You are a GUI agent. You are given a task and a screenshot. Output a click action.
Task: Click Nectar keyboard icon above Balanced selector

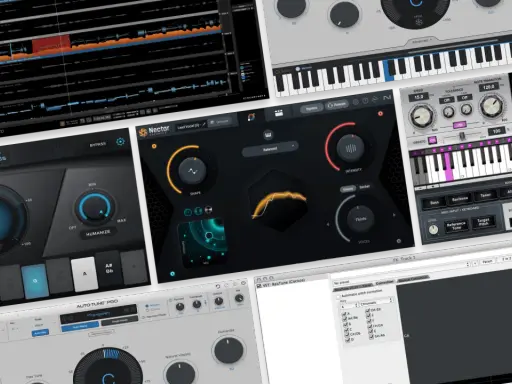(x=268, y=135)
